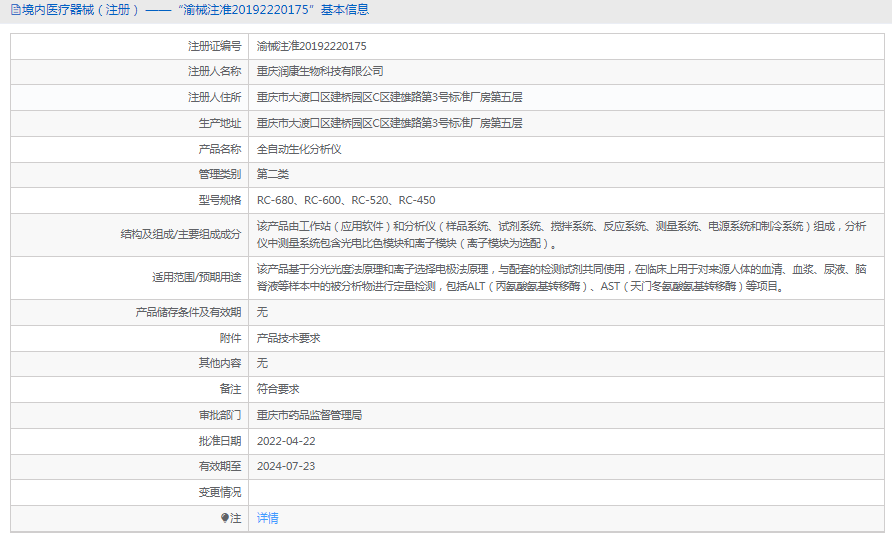The image size is (892, 542).
Task: Click the 有效期至 row label
Action: click(220, 466)
